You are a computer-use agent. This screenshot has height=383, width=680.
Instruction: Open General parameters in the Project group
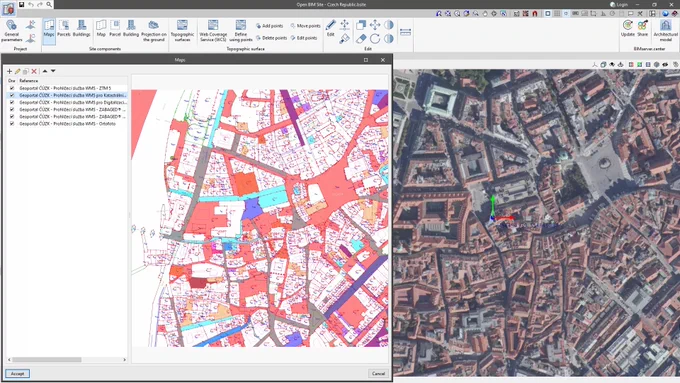point(11,30)
